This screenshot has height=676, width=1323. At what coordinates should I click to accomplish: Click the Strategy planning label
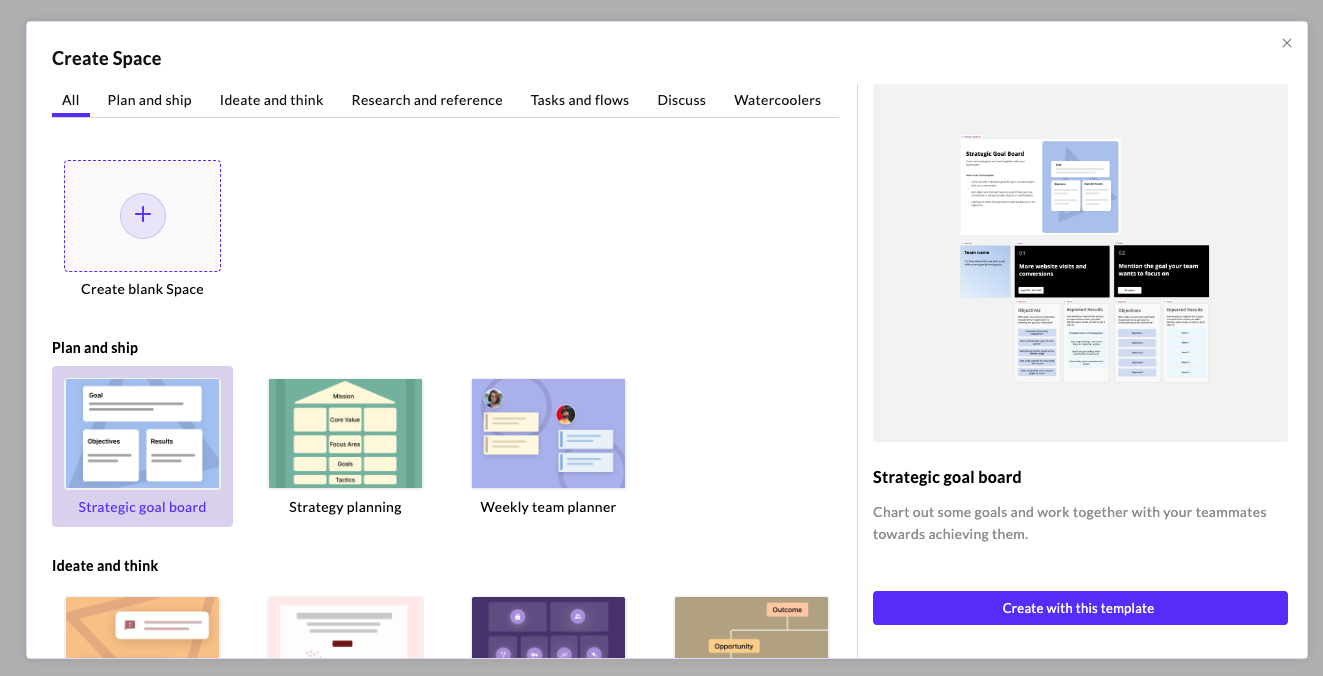[346, 507]
